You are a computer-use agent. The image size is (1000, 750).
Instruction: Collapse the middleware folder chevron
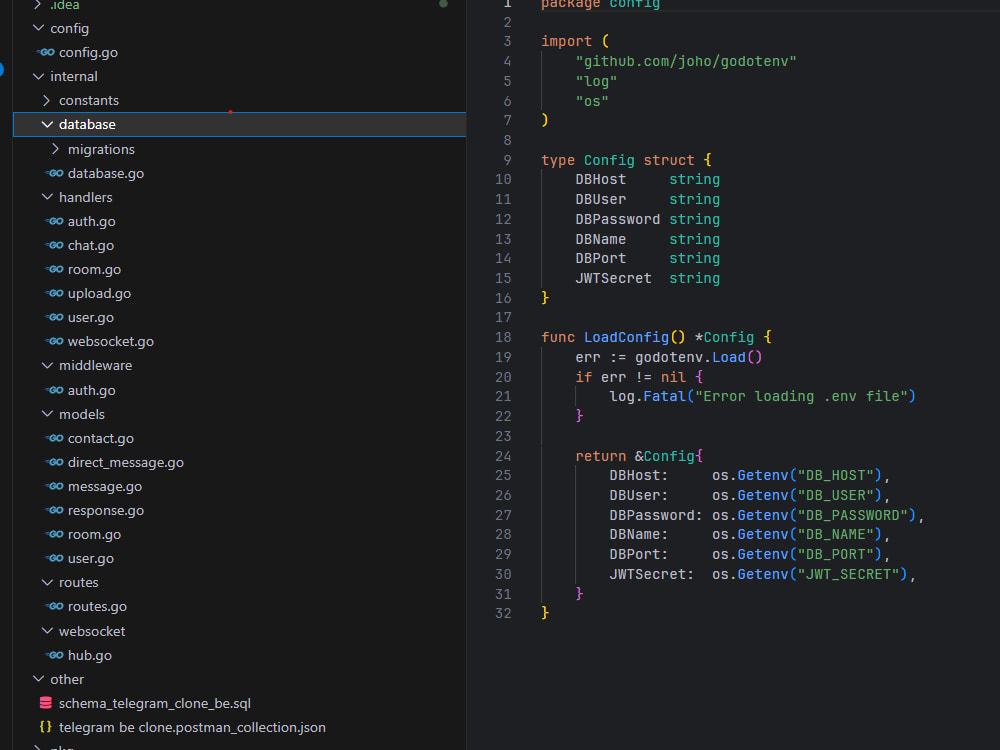(47, 365)
